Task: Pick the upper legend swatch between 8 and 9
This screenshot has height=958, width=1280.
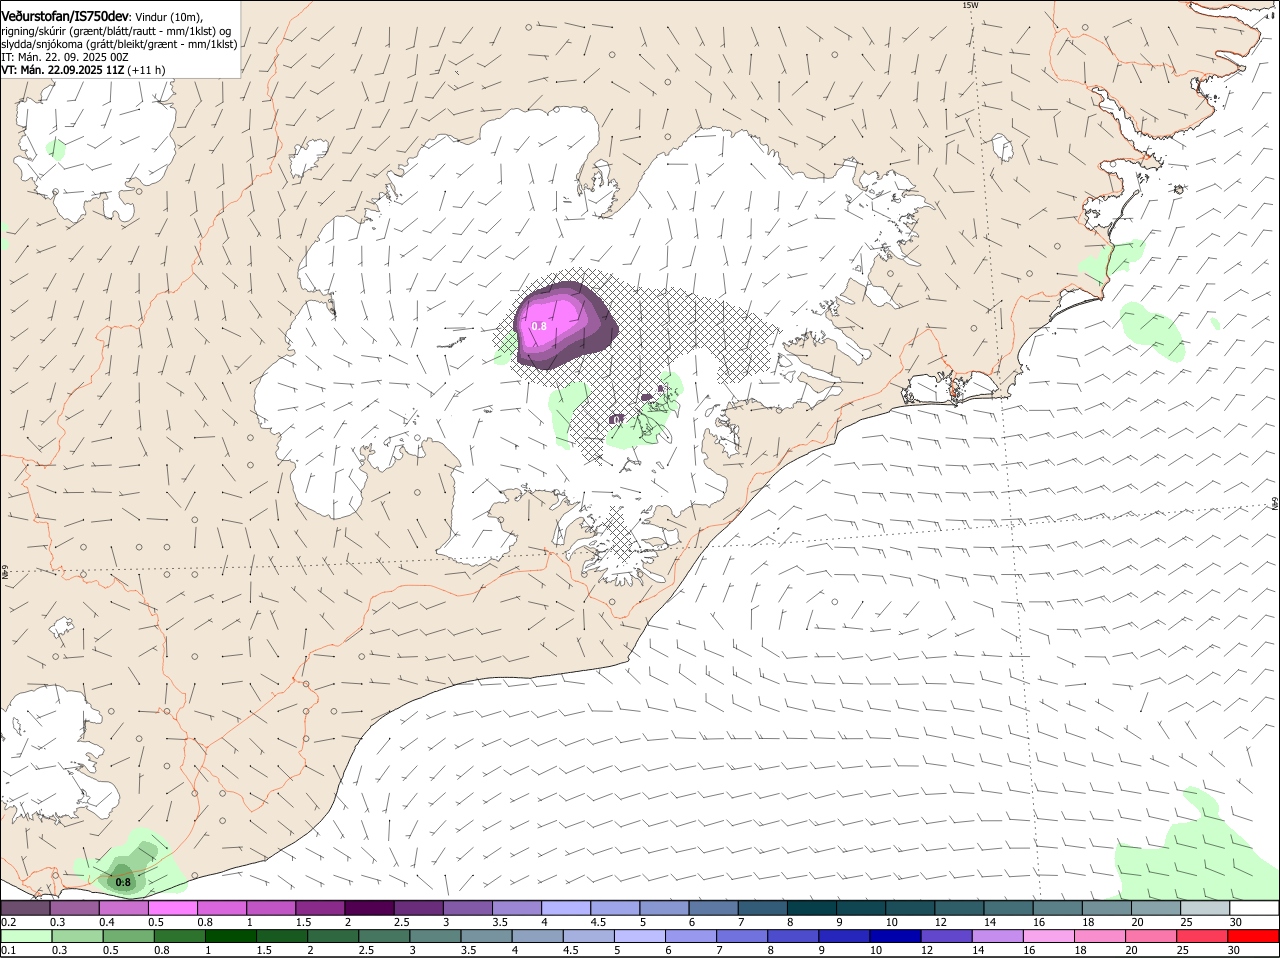Action: coord(812,908)
